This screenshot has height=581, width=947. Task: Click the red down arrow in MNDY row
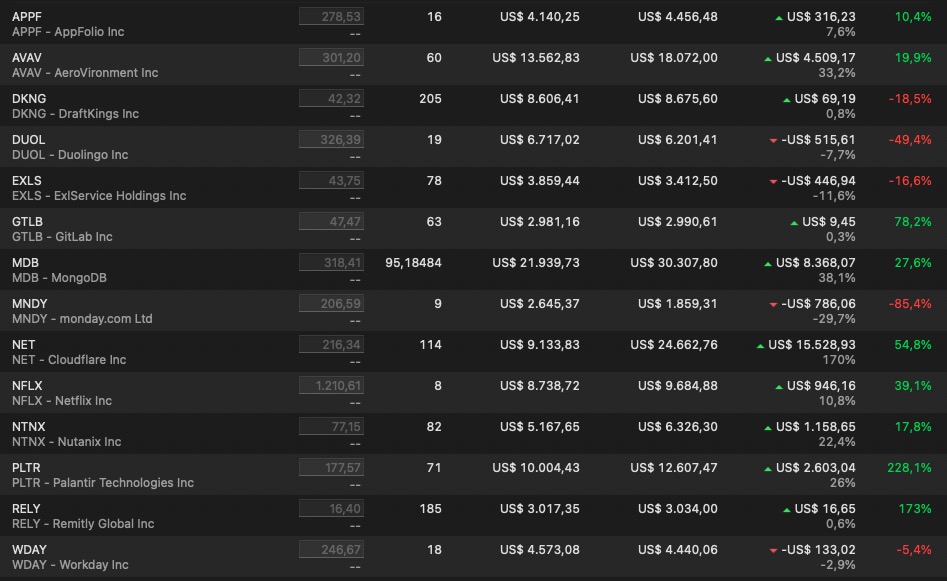click(x=773, y=305)
